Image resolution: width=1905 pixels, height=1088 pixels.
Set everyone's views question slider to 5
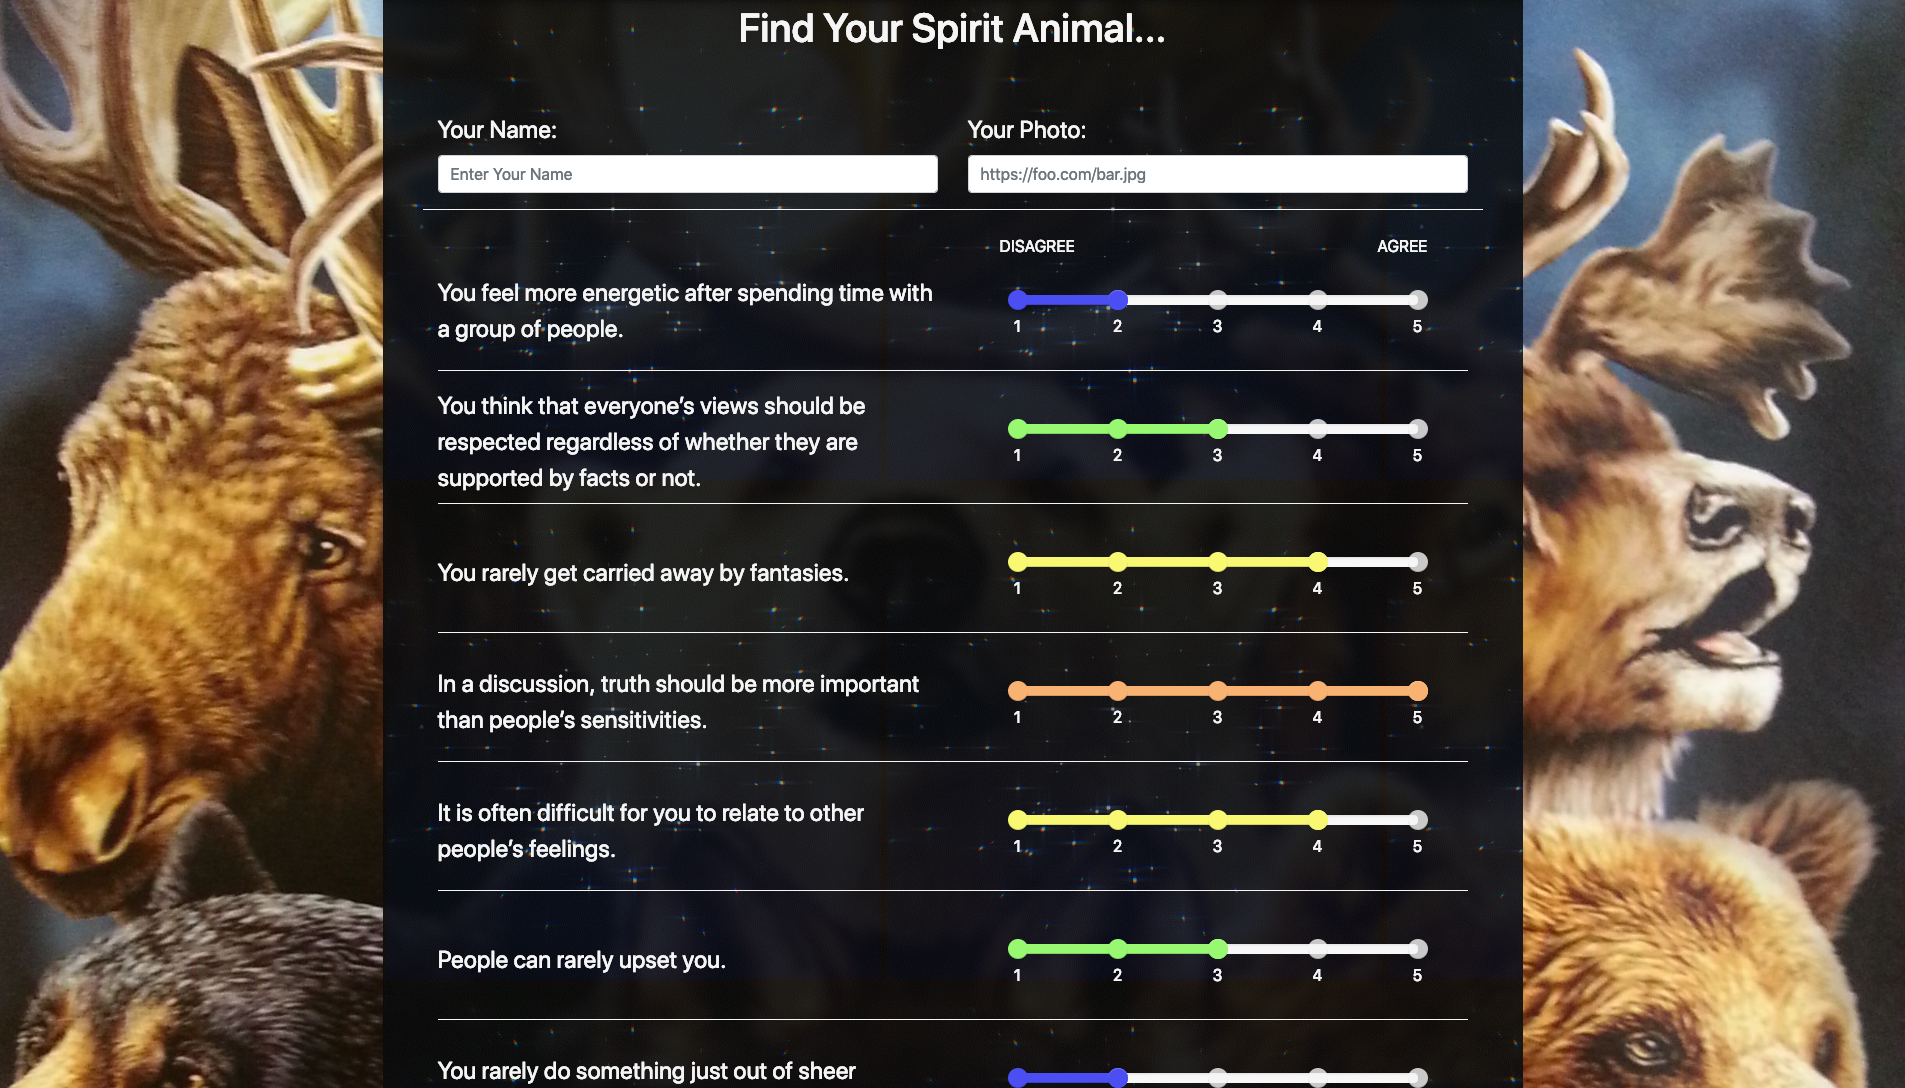coord(1418,429)
